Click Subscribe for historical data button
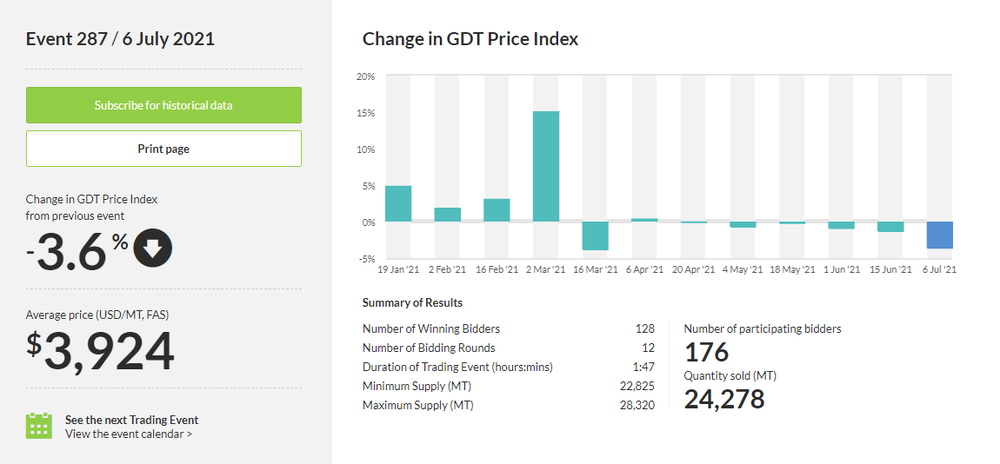Viewport: 1000px width, 464px height. pyautogui.click(x=163, y=105)
